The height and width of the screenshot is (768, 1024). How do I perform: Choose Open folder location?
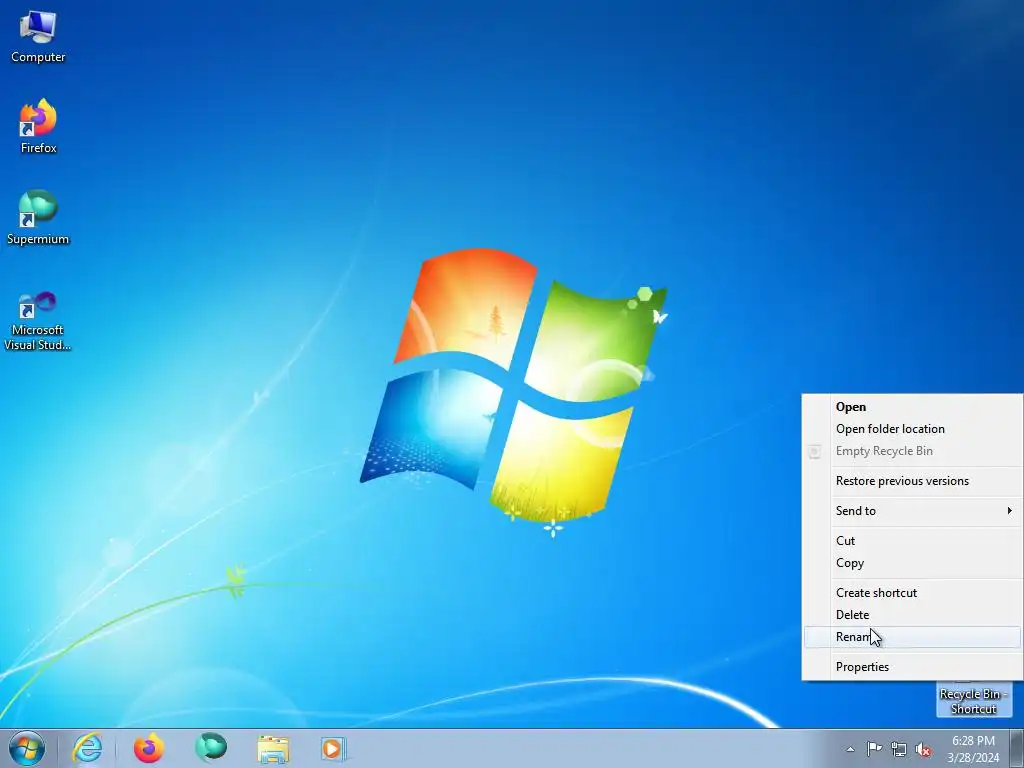[912, 429]
